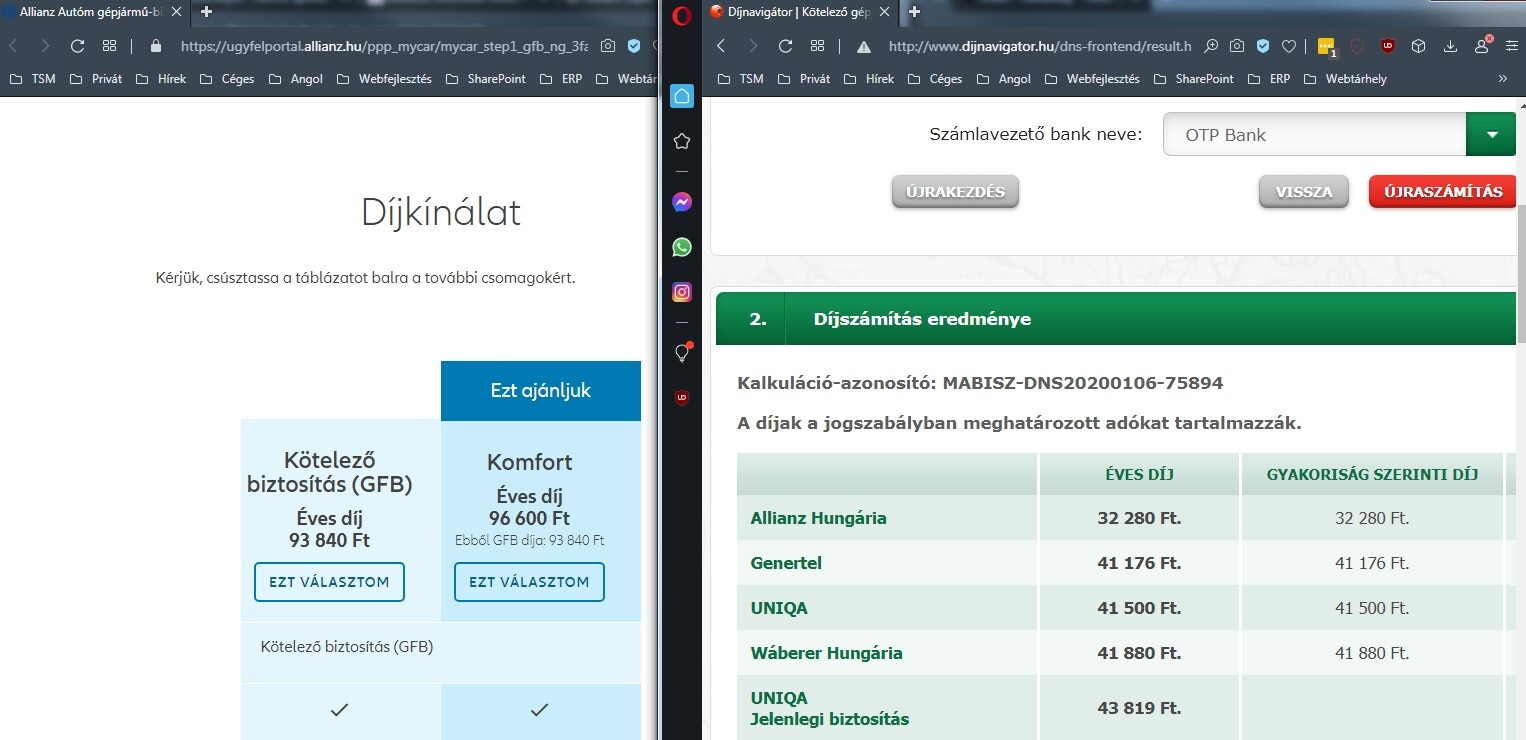Switch to the Allianz Autóm gépjármű tab
This screenshot has width=1526, height=740.
[x=94, y=12]
